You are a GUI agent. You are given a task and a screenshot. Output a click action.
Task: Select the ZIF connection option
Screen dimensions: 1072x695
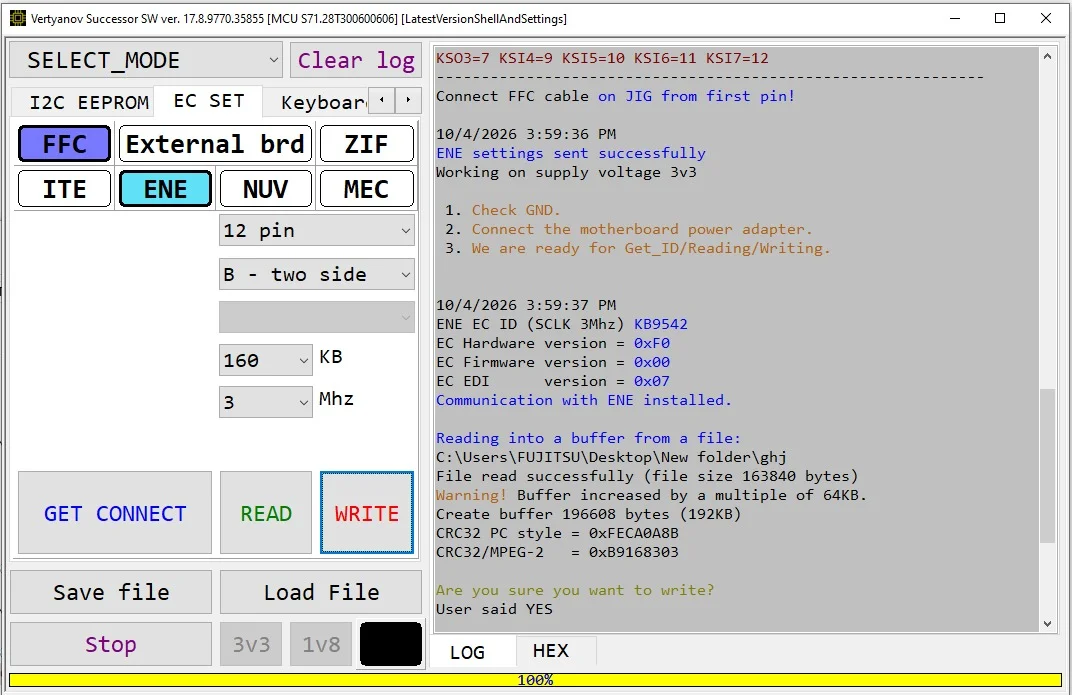tap(366, 144)
